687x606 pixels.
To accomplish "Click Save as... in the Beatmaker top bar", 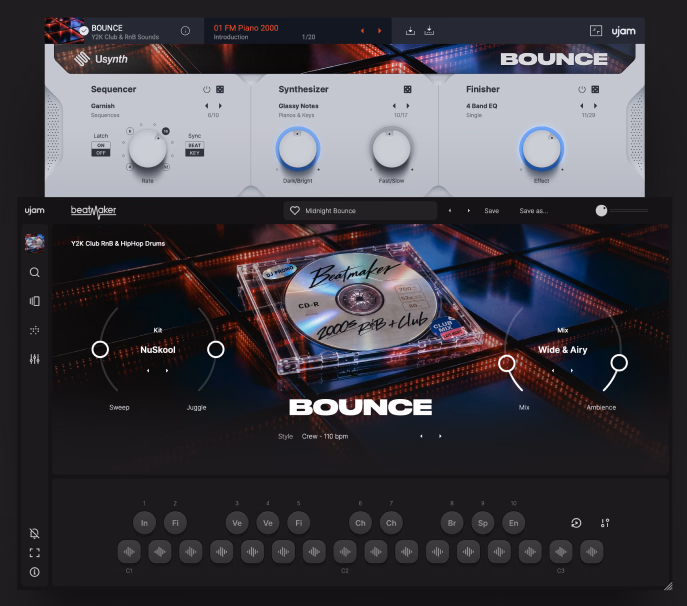I will pos(534,211).
